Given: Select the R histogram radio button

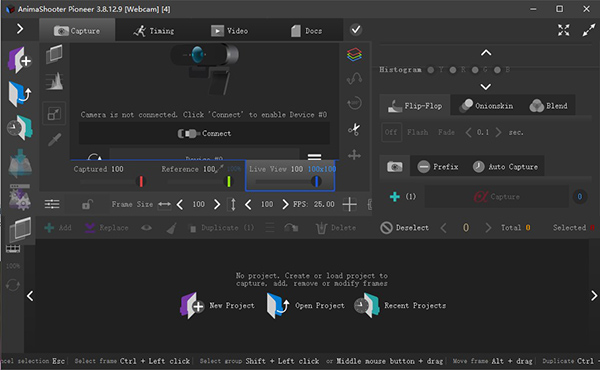Looking at the screenshot, I should [x=453, y=70].
